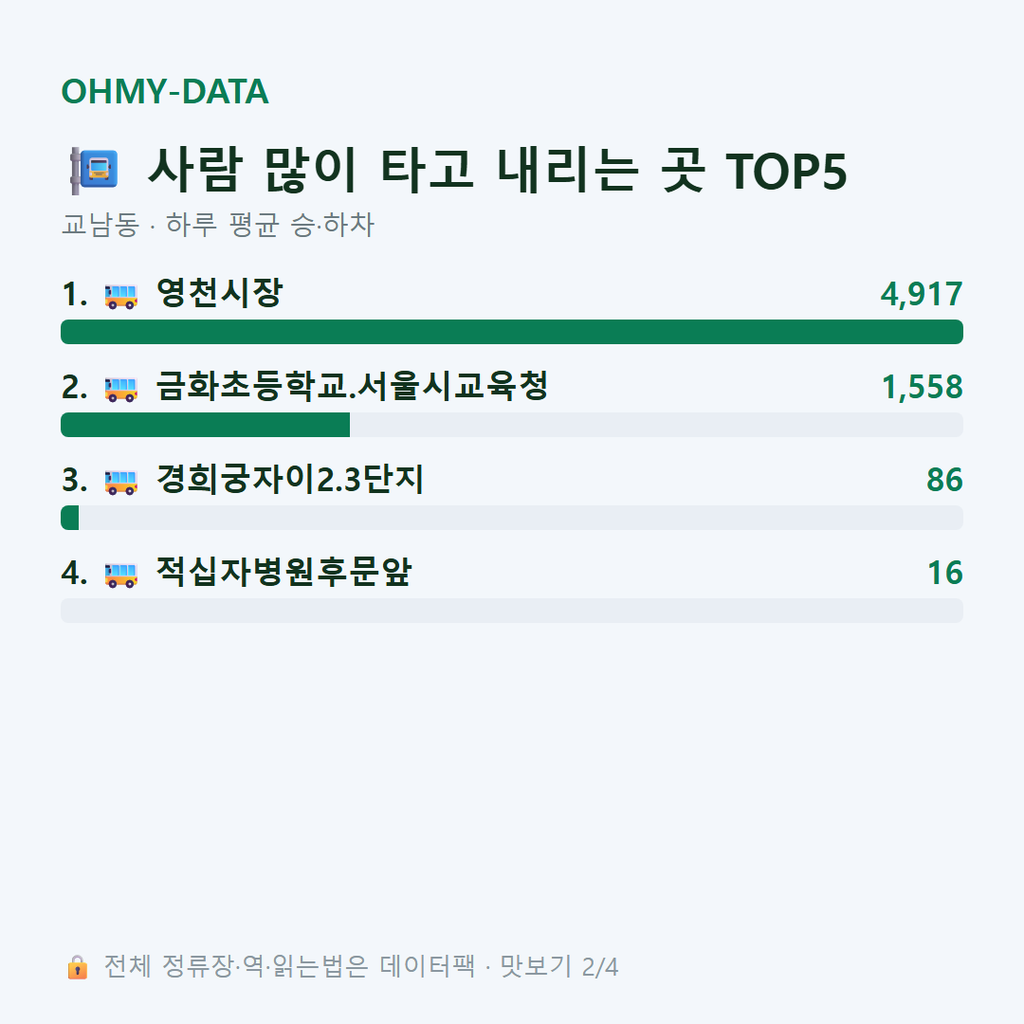The height and width of the screenshot is (1024, 1024).
Task: Click the 1,558 ridership value
Action: [x=922, y=387]
